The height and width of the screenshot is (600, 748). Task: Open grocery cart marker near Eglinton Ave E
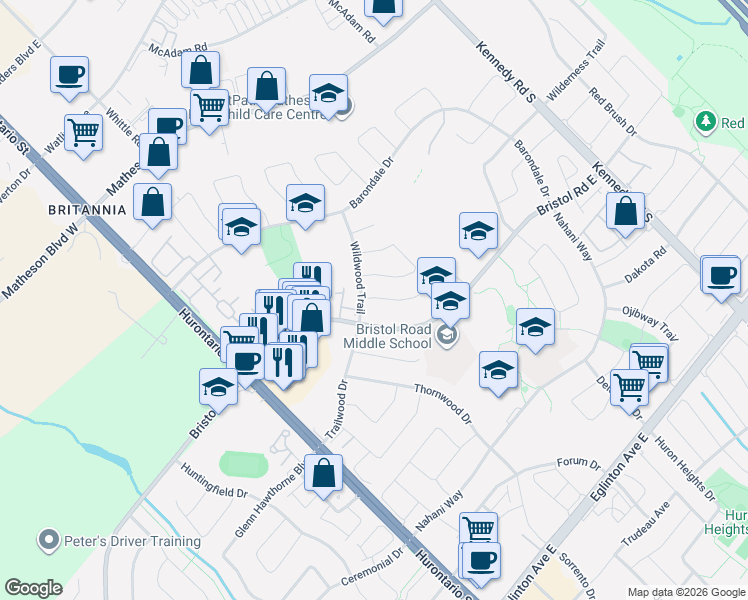pyautogui.click(x=629, y=390)
